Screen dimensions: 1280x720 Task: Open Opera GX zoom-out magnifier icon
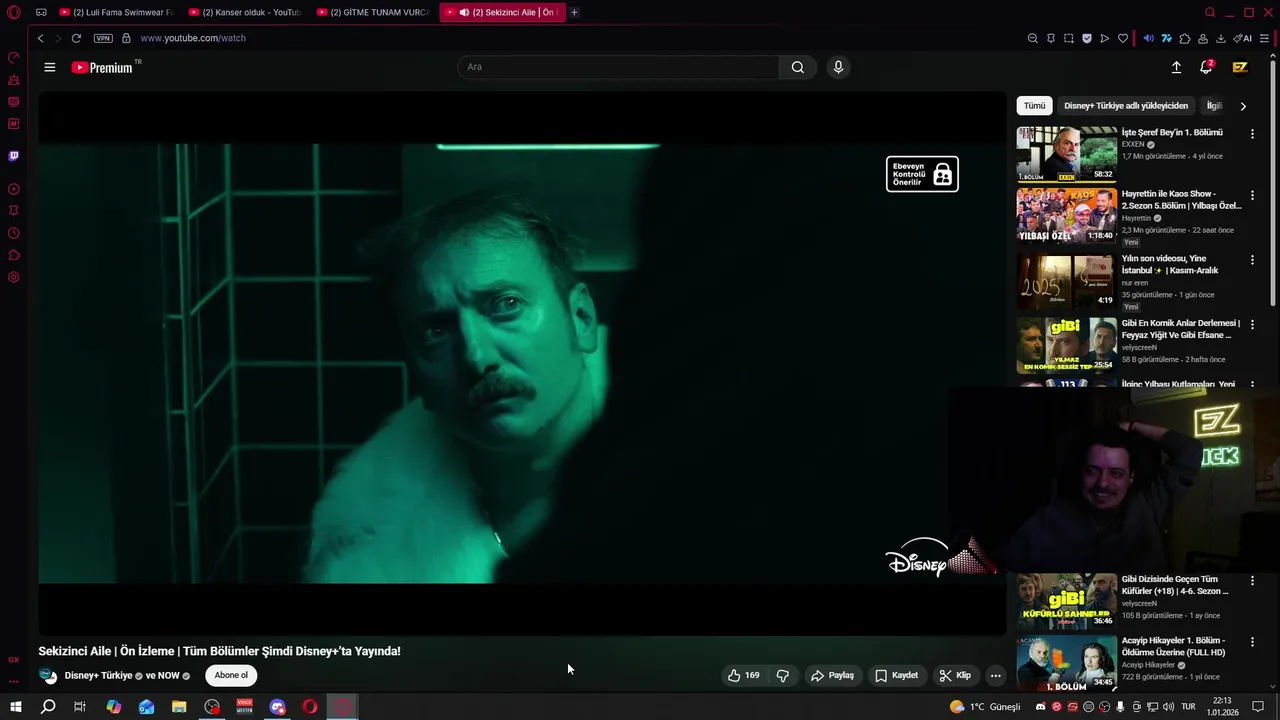1032,38
